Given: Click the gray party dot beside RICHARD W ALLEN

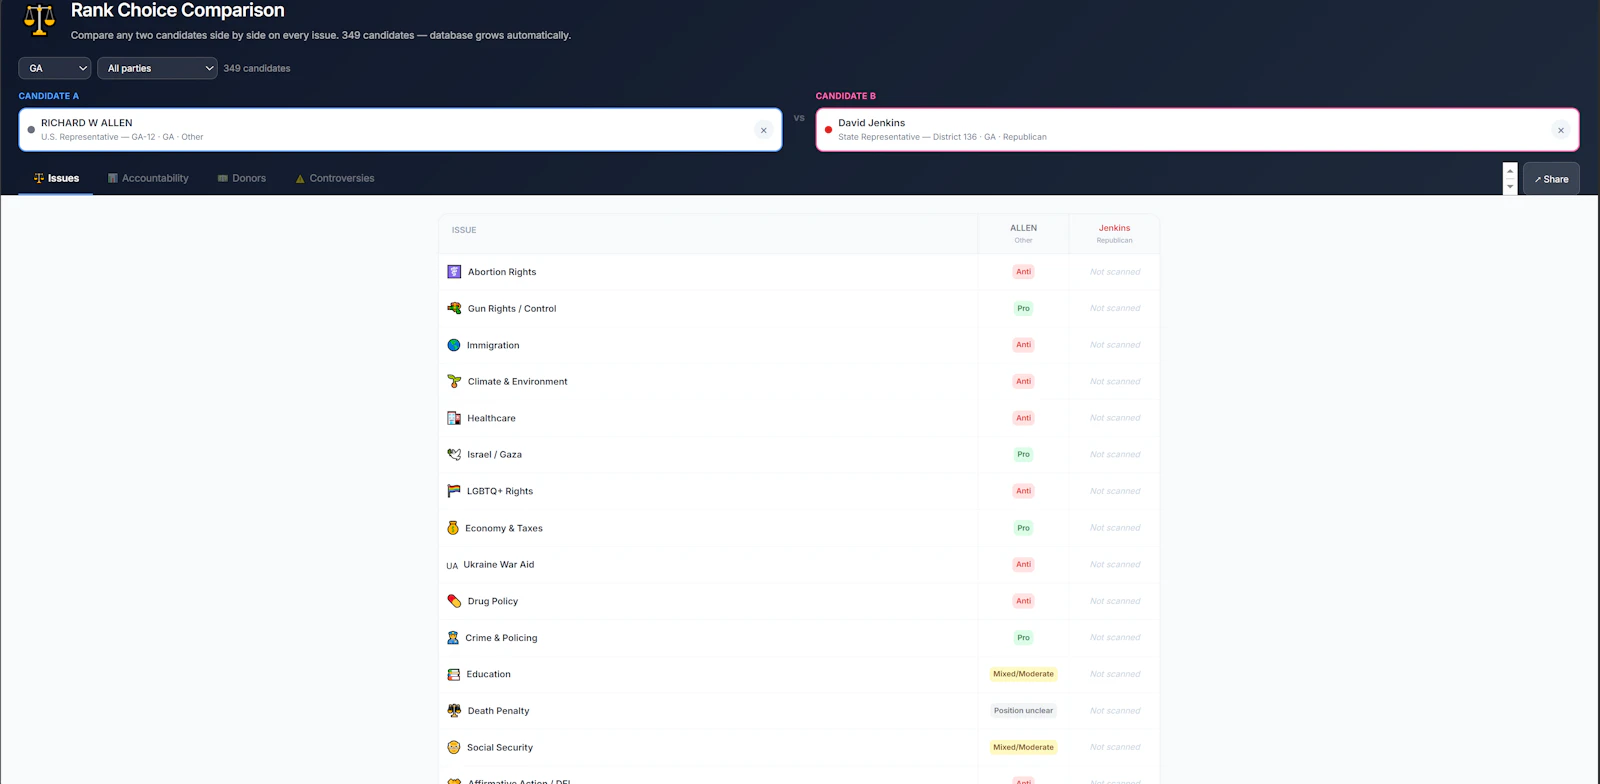Looking at the screenshot, I should (31, 130).
